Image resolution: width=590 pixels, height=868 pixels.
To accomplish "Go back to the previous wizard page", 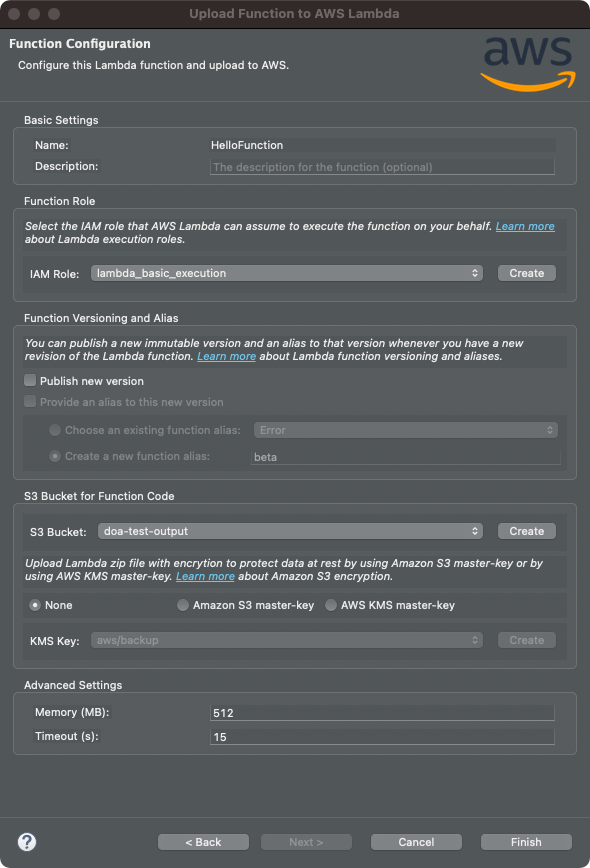I will [203, 842].
